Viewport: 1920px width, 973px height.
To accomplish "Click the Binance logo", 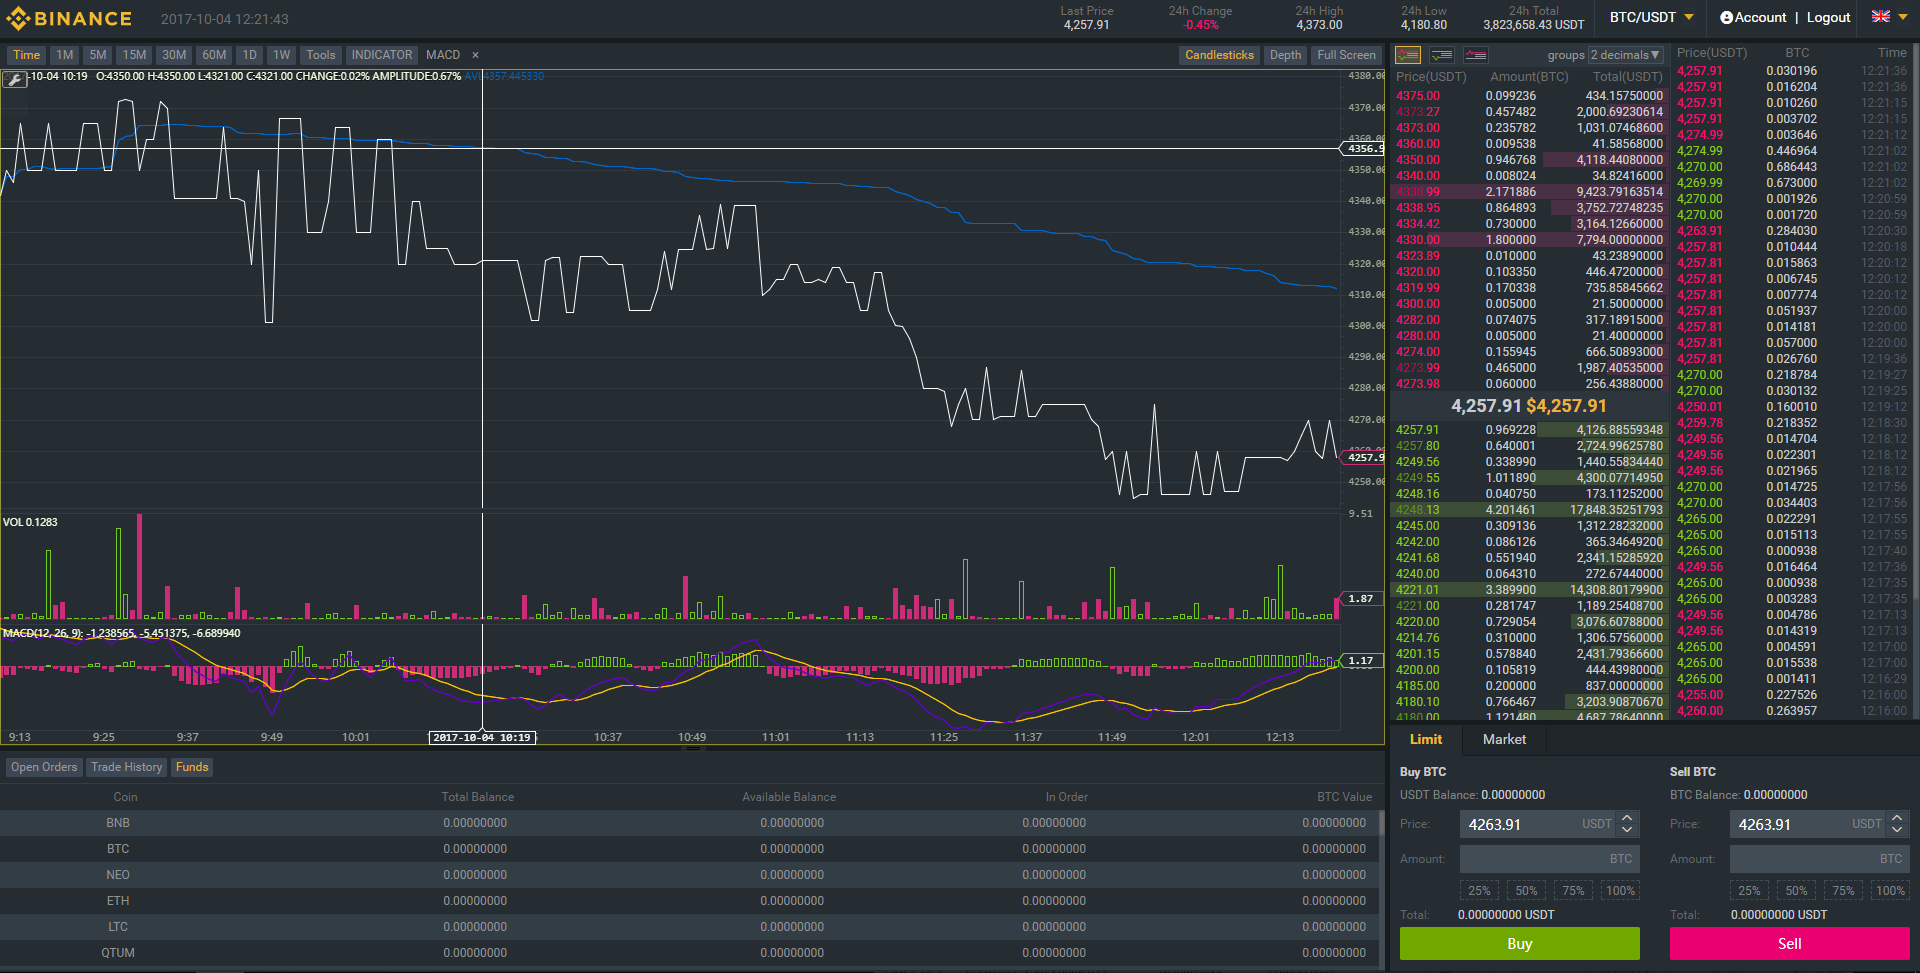I will 69,18.
